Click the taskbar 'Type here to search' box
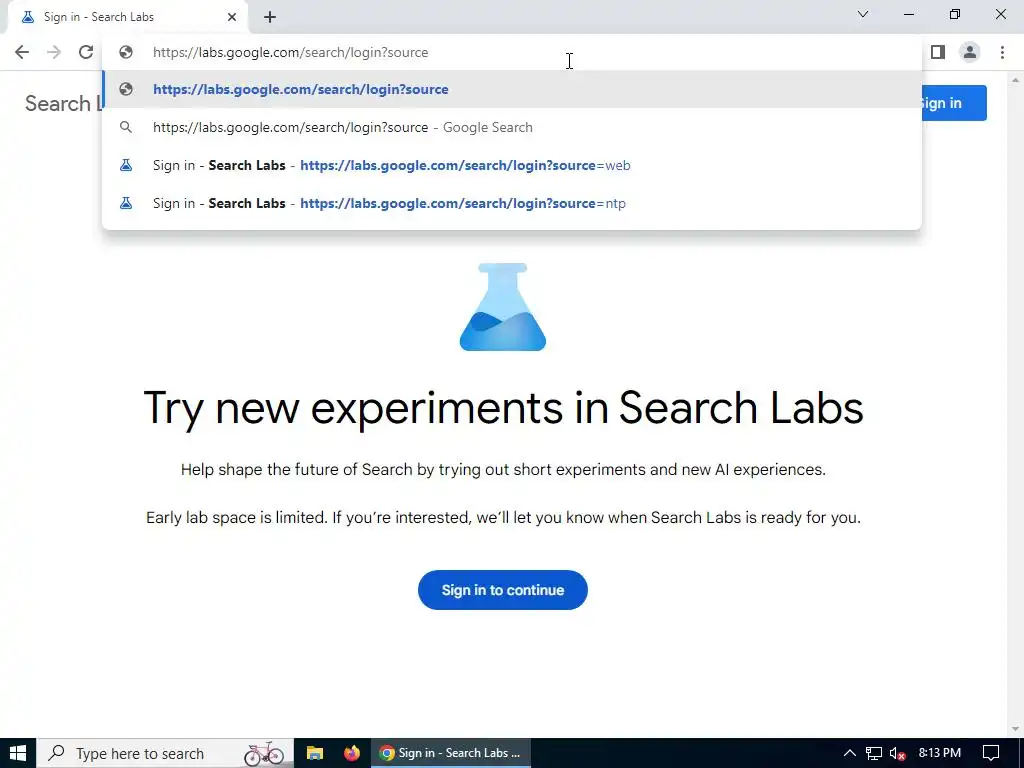Image resolution: width=1024 pixels, height=768 pixels. (165, 753)
